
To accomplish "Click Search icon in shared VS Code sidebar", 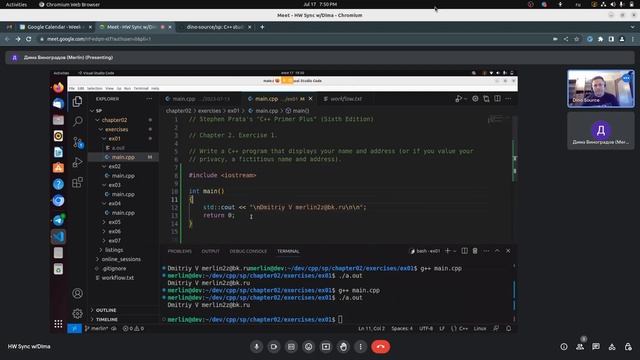I will pos(77,121).
